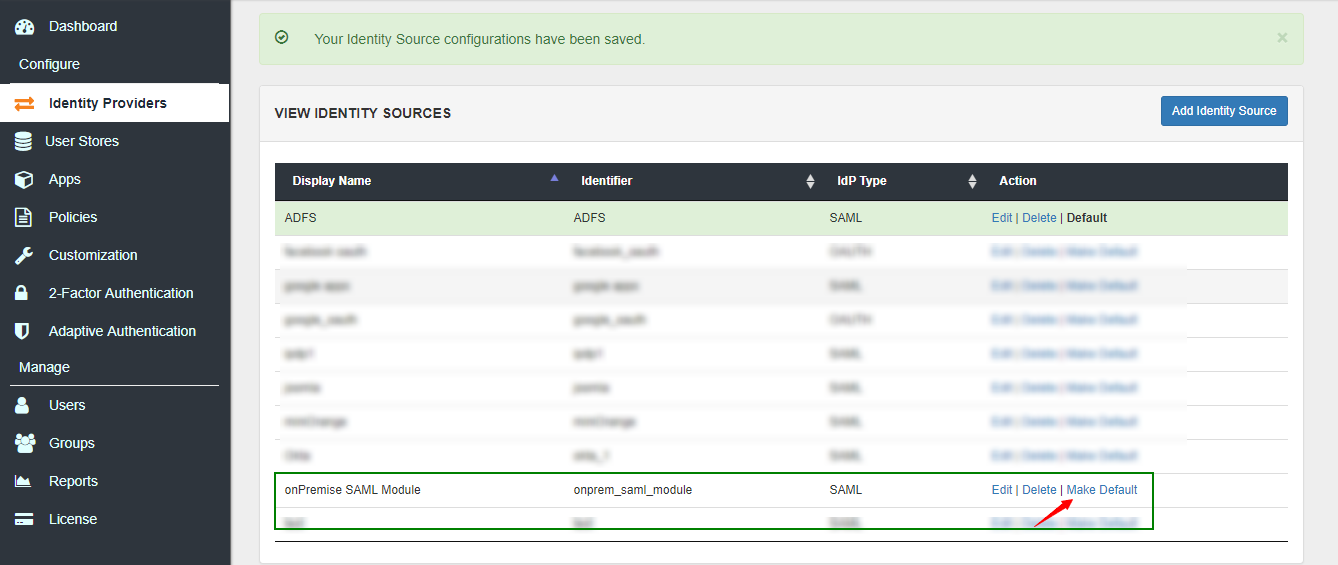Screen dimensions: 1338x565
Task: Sort by the IdP Type column arrows
Action: click(x=972, y=182)
